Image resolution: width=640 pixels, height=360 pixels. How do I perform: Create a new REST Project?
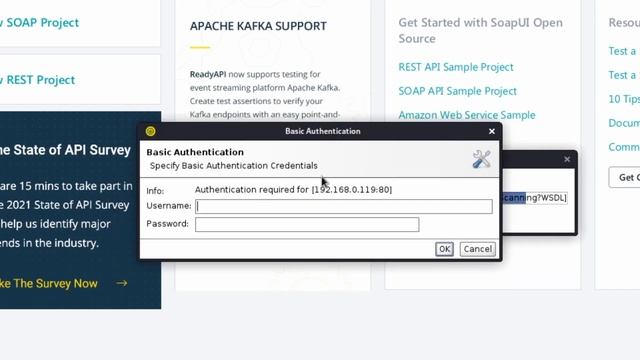click(x=37, y=80)
